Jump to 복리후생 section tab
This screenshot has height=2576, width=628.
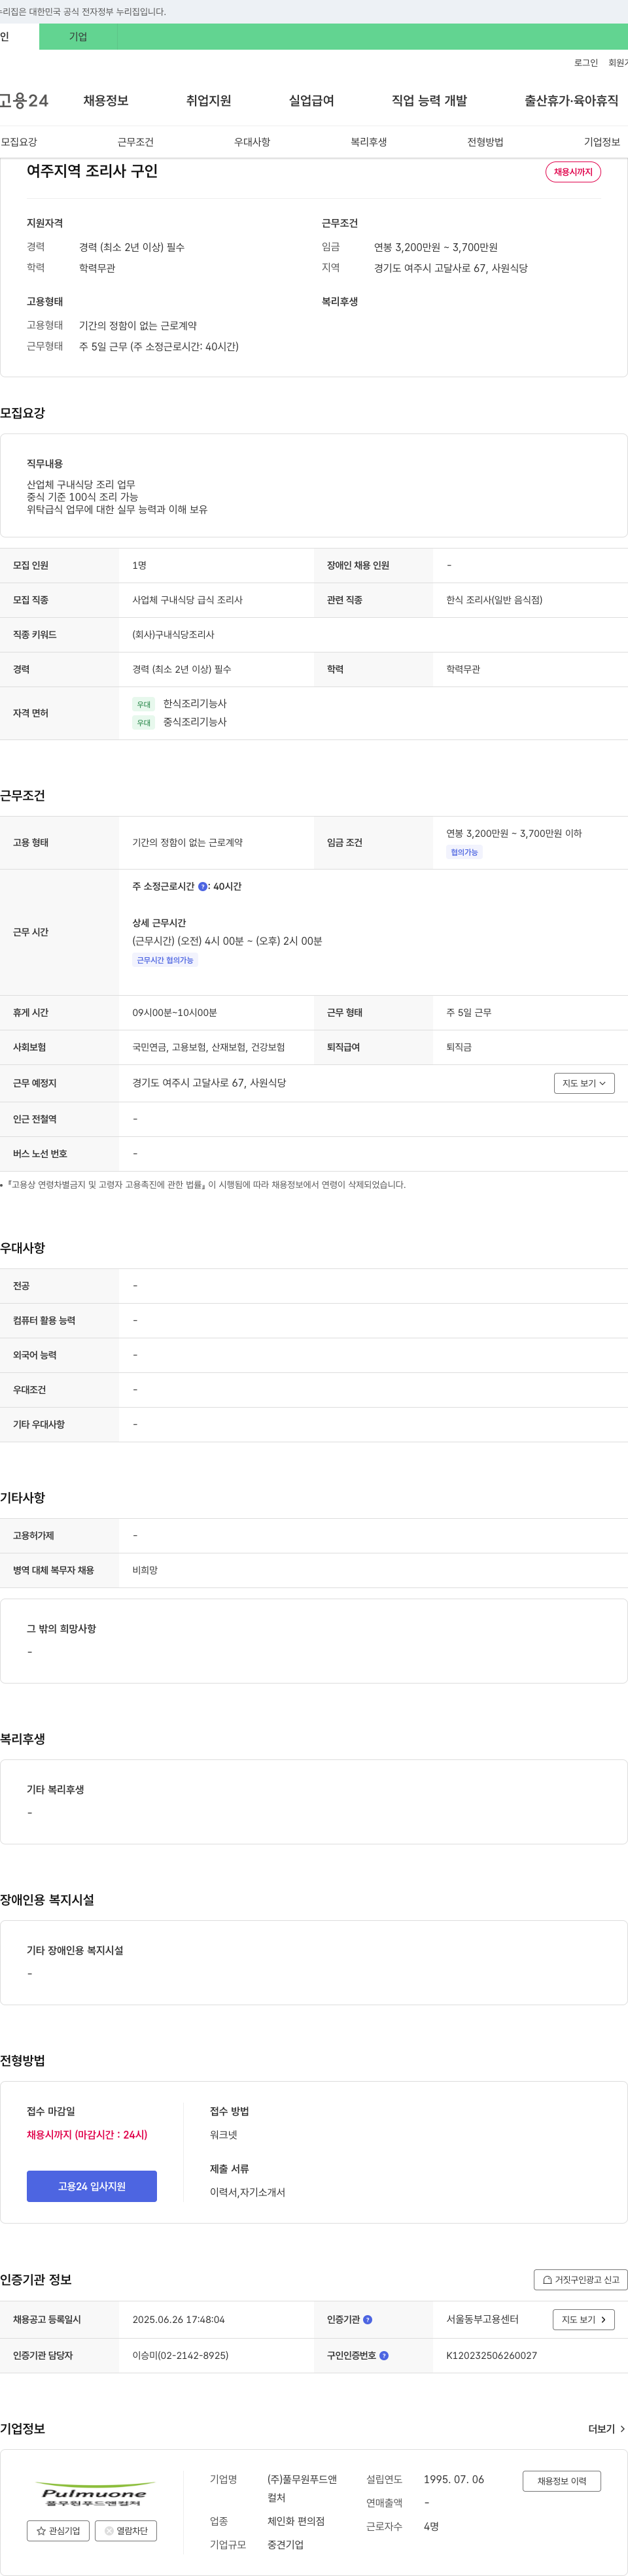(368, 142)
